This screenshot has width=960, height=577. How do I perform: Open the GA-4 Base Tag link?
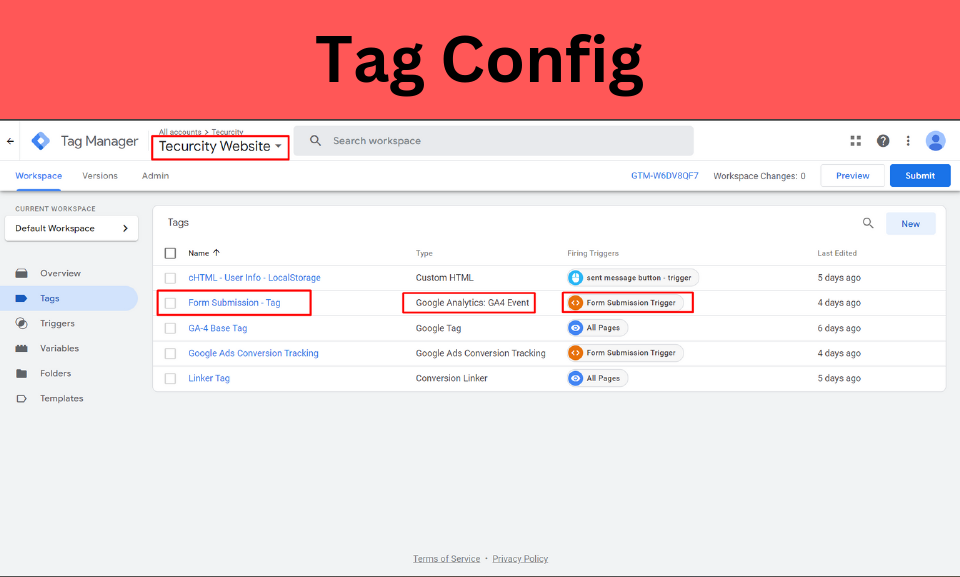[x=217, y=328]
